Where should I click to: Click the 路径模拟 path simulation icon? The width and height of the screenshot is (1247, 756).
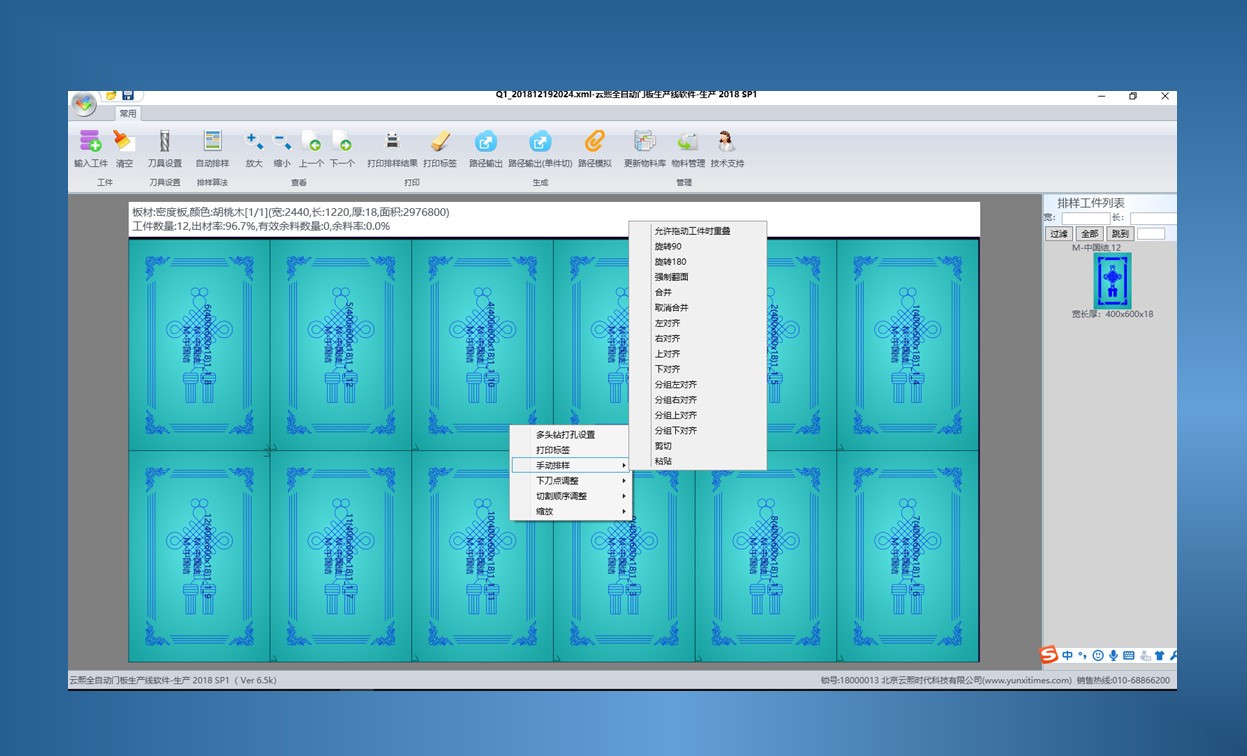[x=594, y=142]
